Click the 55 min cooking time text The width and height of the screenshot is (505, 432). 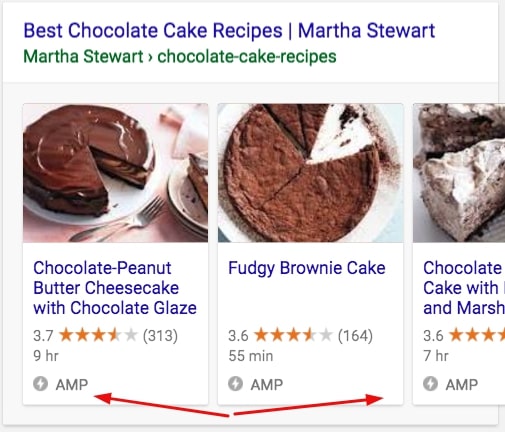(251, 356)
